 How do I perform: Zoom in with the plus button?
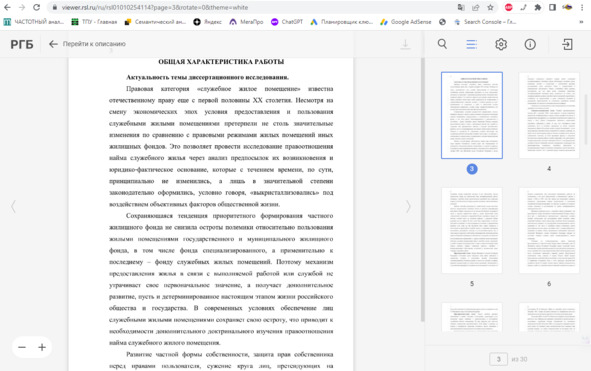pos(42,347)
